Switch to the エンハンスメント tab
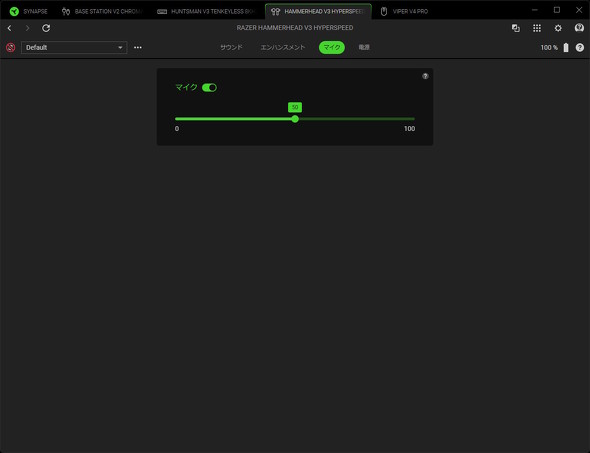The image size is (590, 453). [283, 47]
